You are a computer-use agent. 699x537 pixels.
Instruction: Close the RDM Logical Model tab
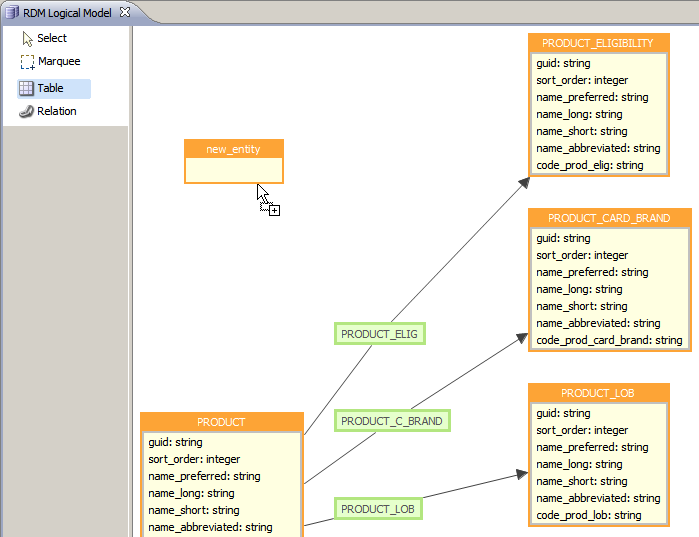(125, 12)
